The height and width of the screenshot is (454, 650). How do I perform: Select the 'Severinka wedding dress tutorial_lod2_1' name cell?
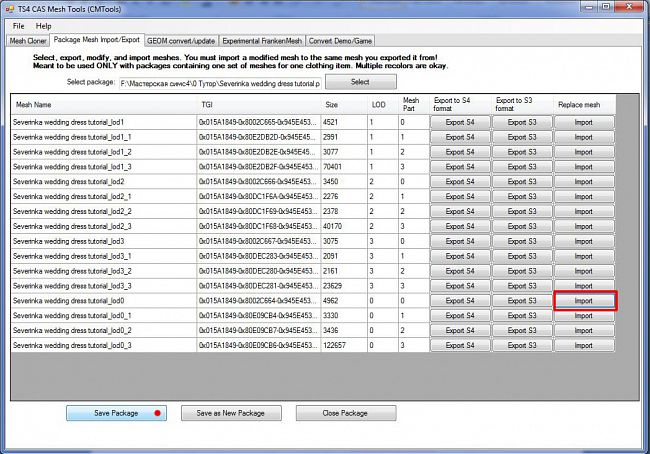pos(104,197)
